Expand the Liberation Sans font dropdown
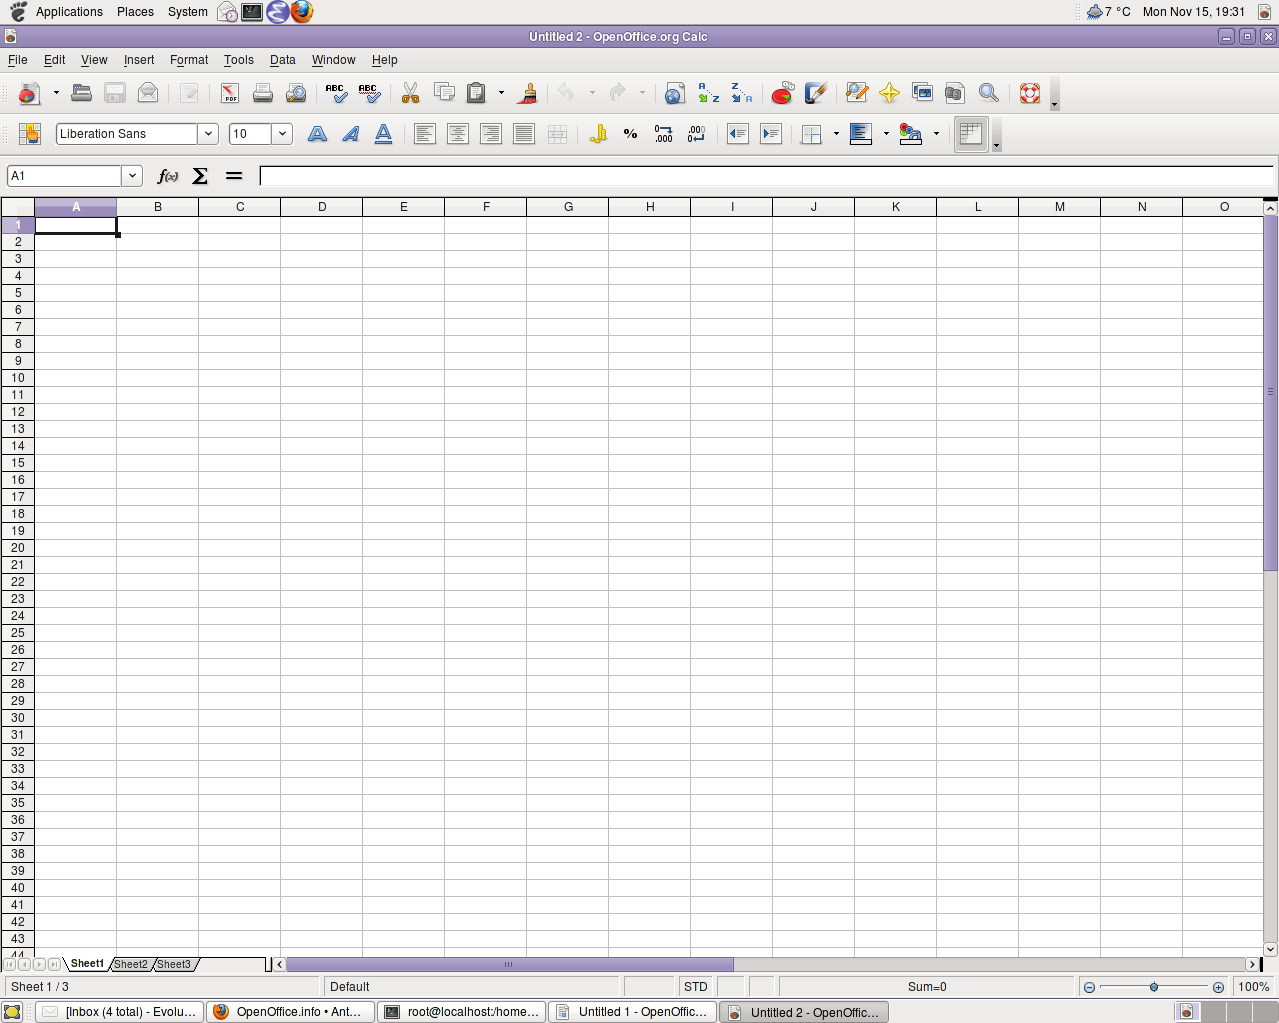 pyautogui.click(x=208, y=134)
